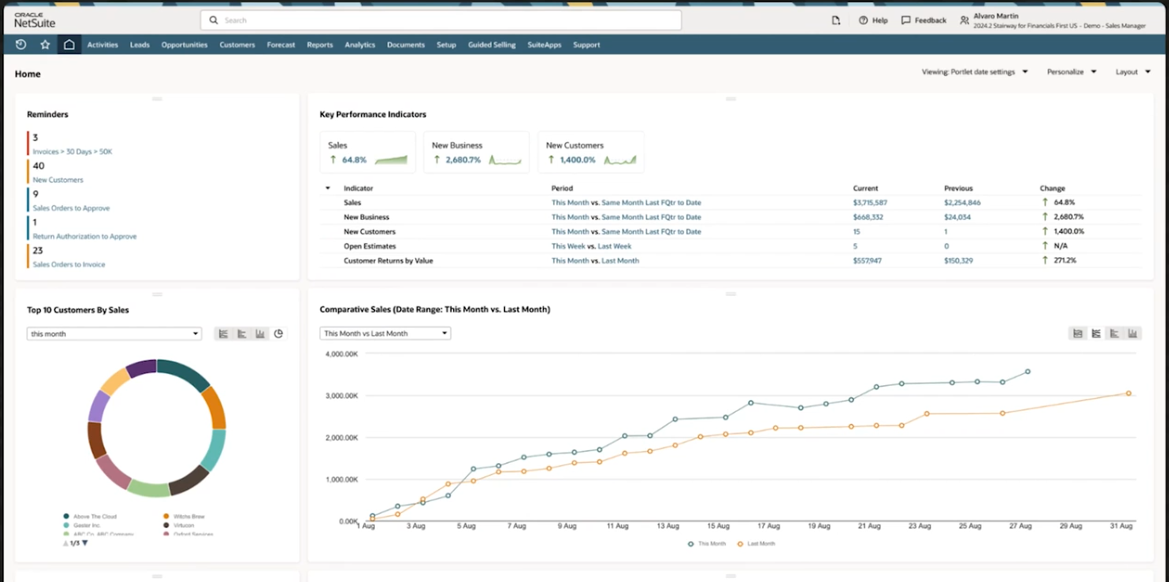Click the Shortcuts star icon
Viewport: 1169px width, 582px height.
tap(45, 45)
